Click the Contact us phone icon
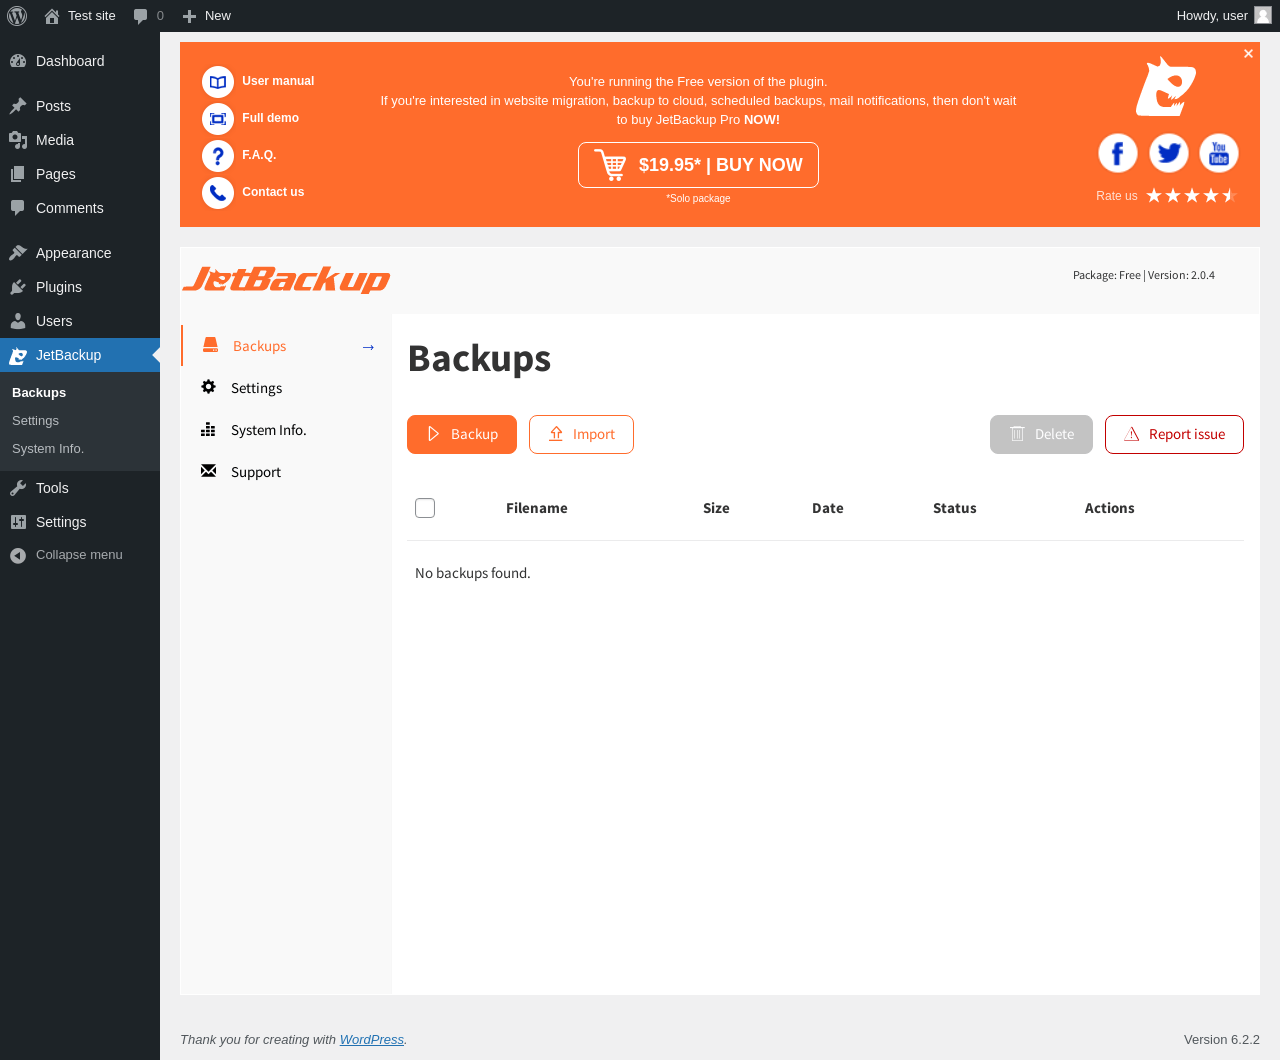This screenshot has width=1280, height=1060. tap(218, 193)
